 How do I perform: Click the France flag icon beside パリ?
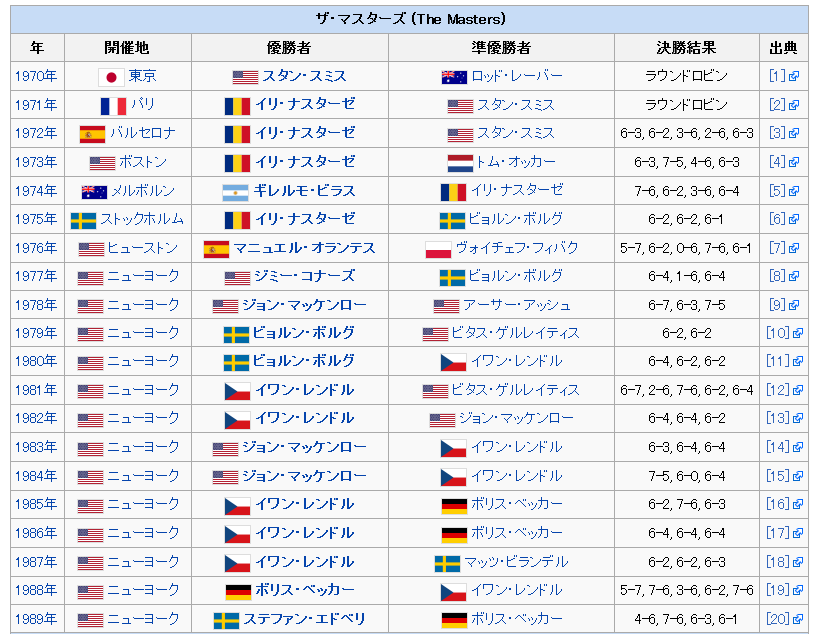[113, 106]
